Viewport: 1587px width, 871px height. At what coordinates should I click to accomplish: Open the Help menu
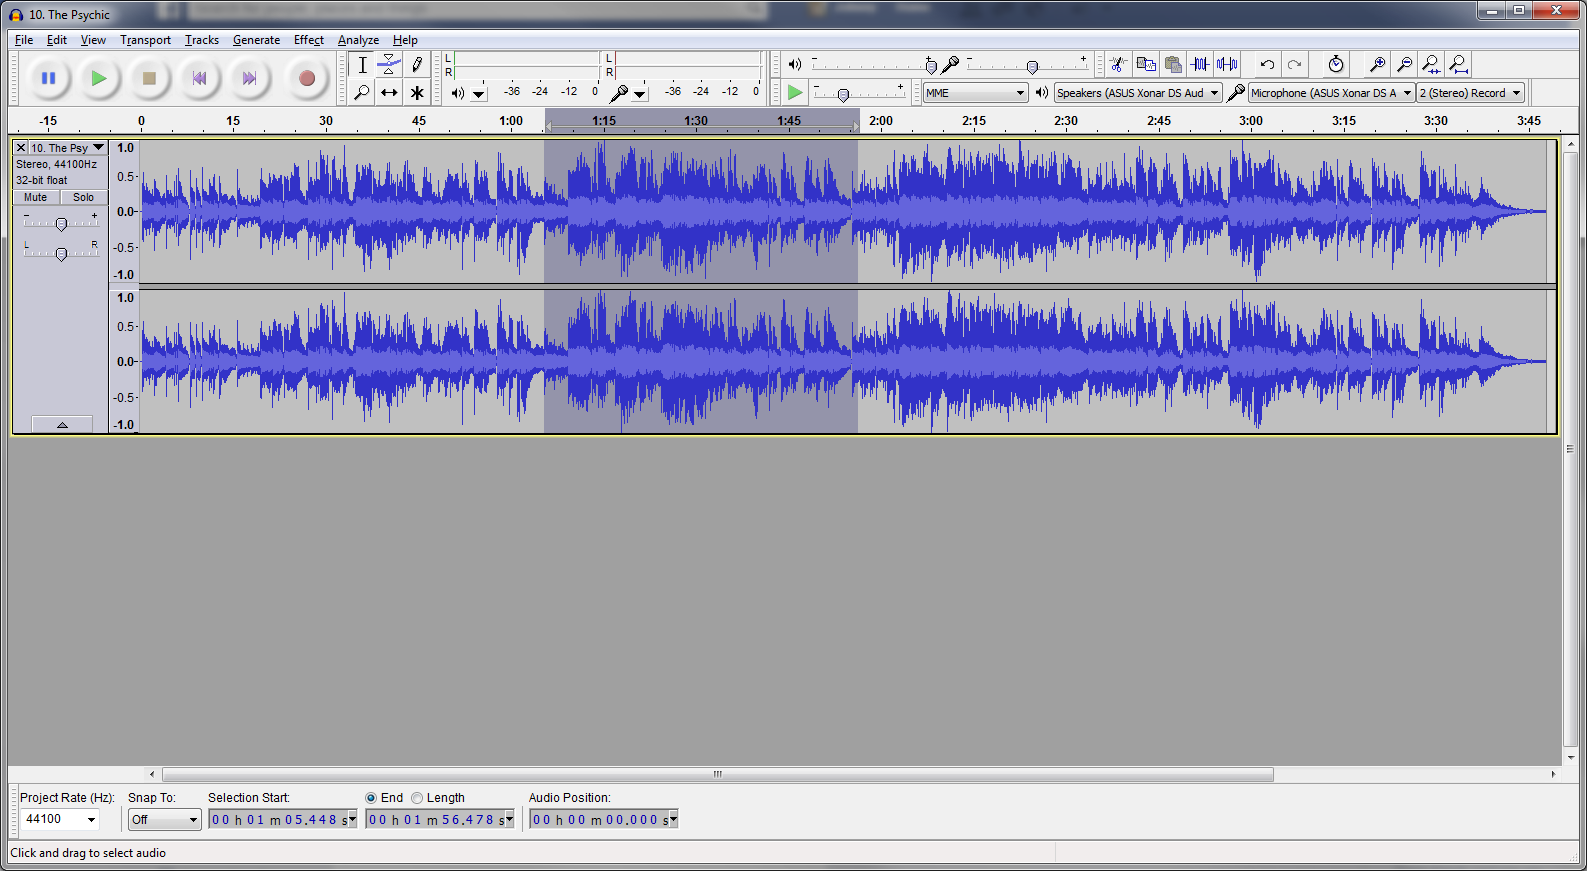pyautogui.click(x=405, y=40)
